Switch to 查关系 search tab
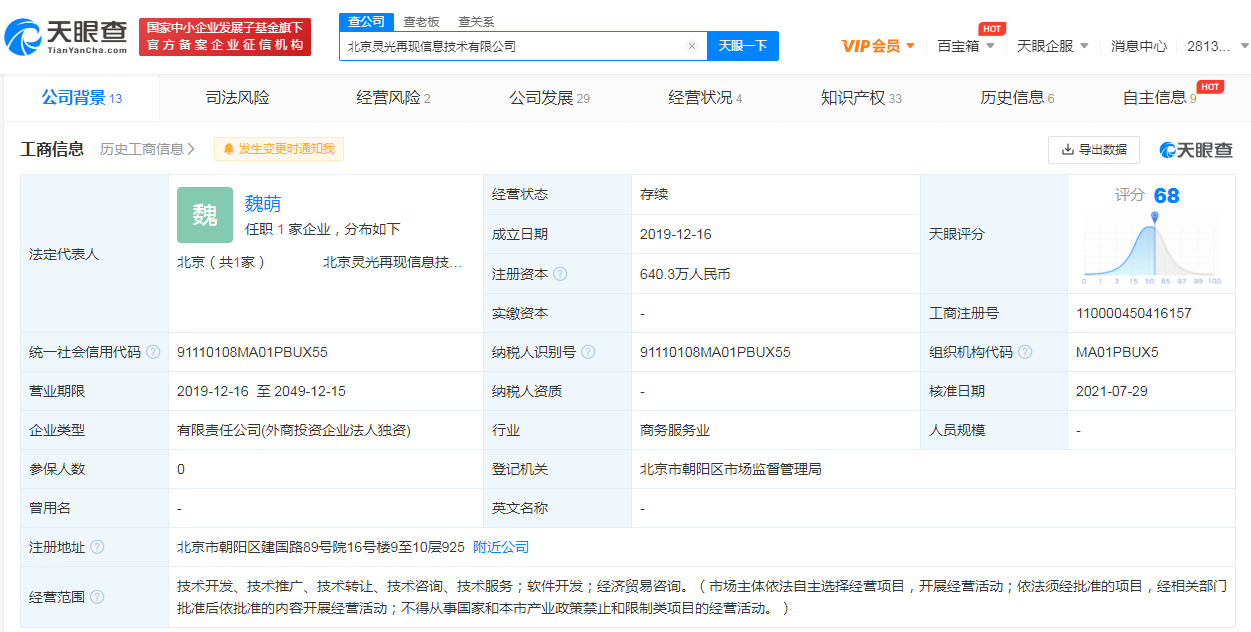Viewport: 1251px width, 632px height. click(476, 22)
